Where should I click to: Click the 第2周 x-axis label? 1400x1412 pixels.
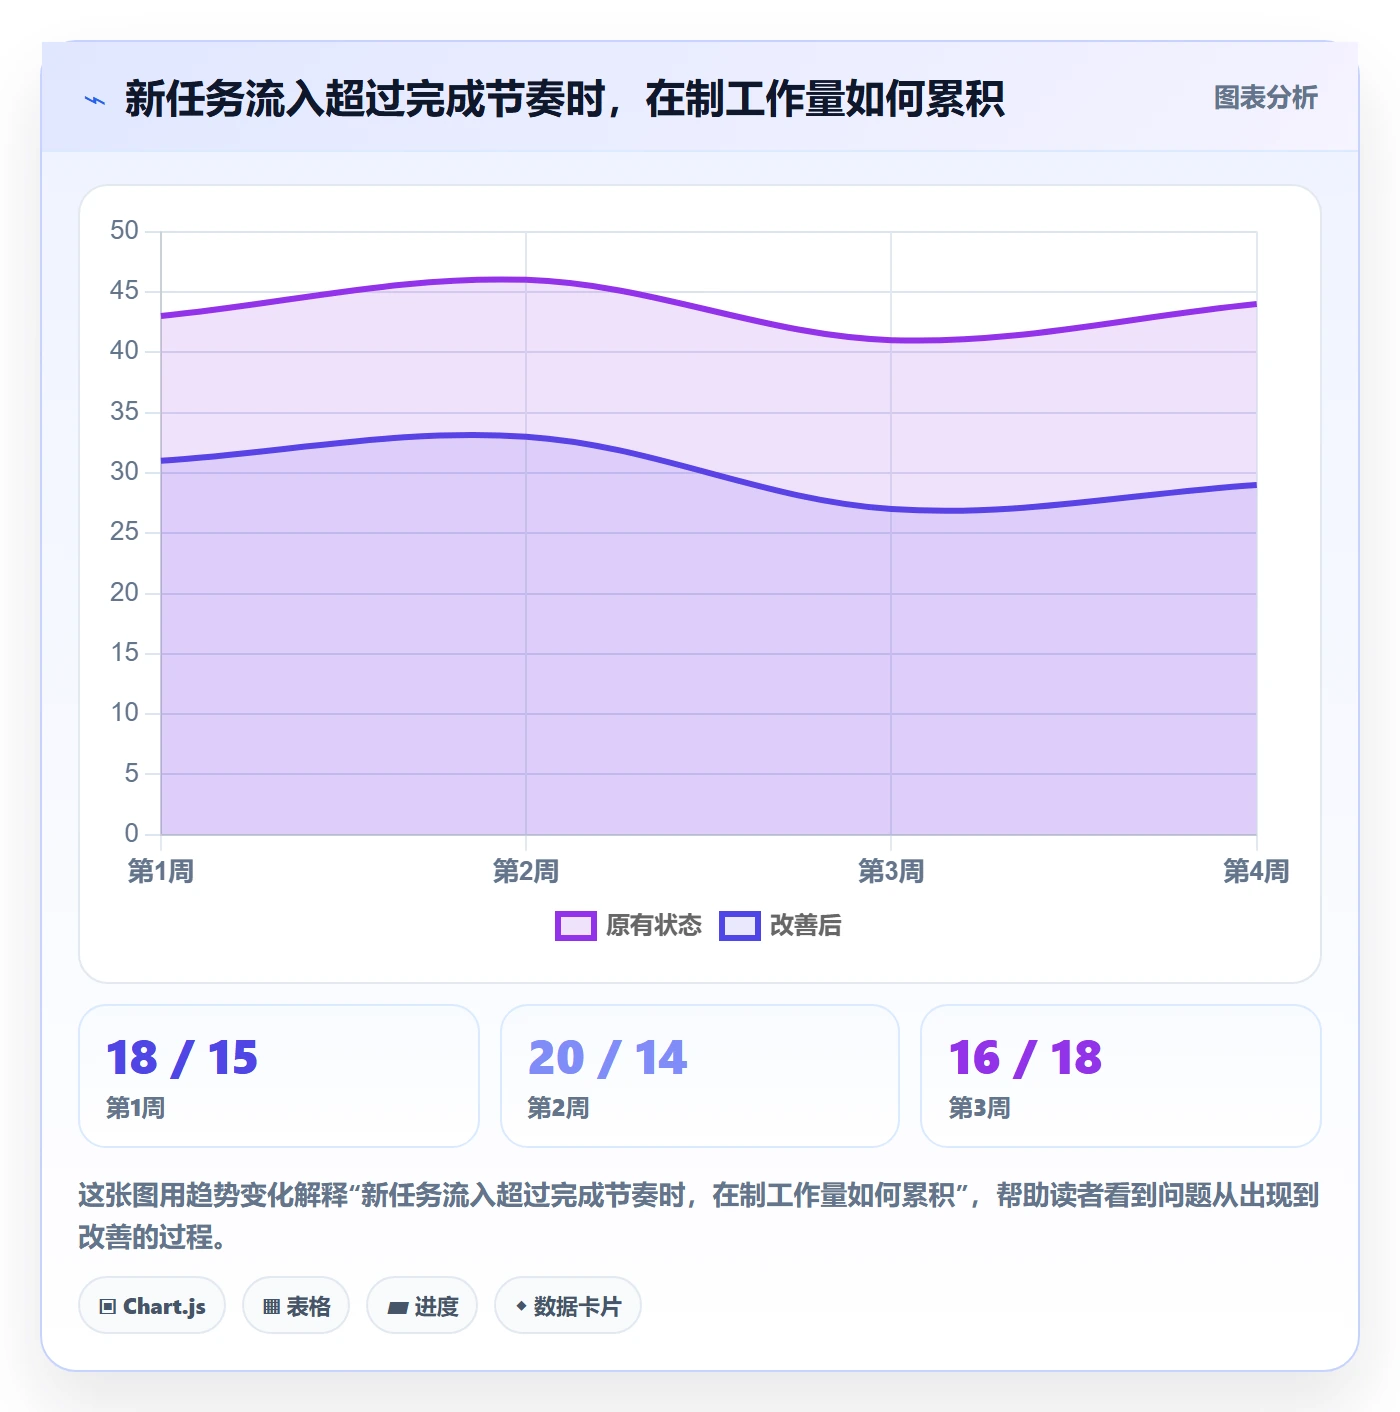pos(526,871)
